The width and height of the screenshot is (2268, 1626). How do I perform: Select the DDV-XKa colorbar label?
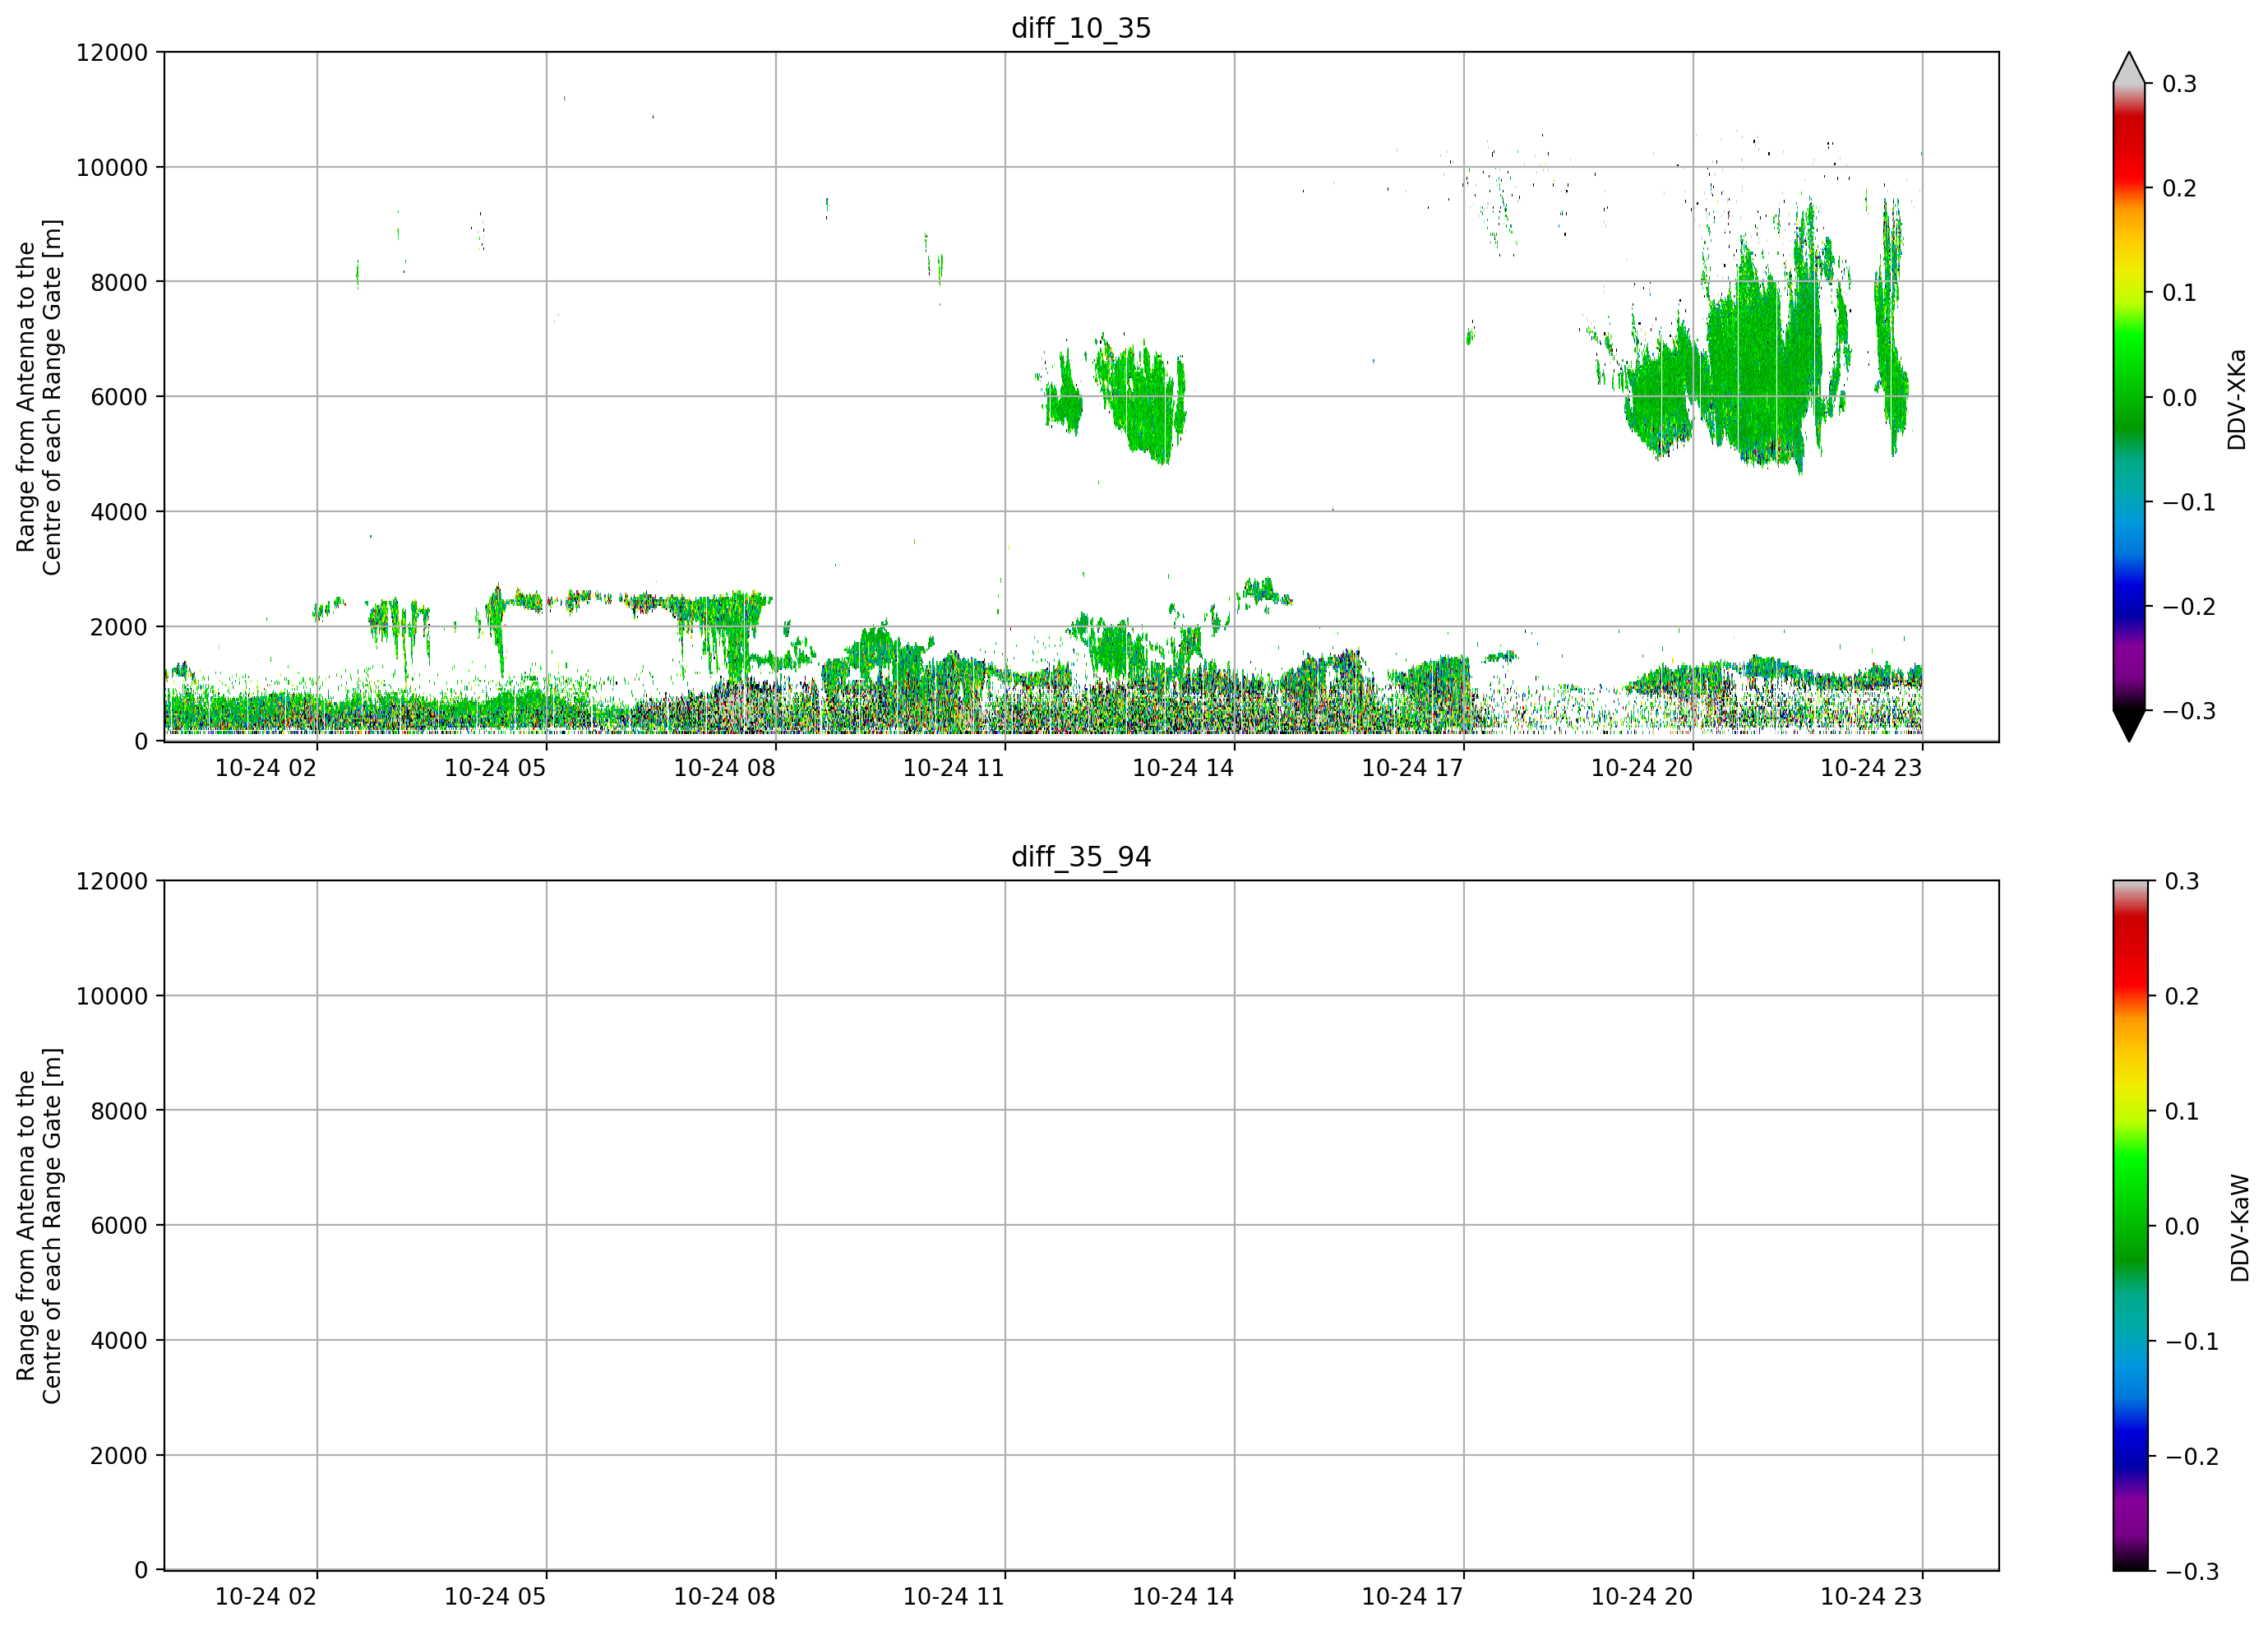(x=2237, y=399)
